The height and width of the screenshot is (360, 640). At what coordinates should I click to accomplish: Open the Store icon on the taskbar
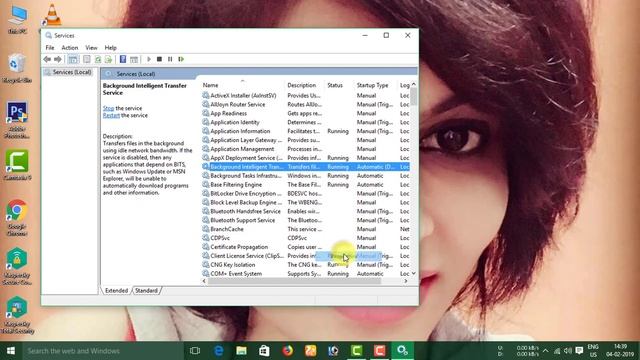pyautogui.click(x=264, y=351)
